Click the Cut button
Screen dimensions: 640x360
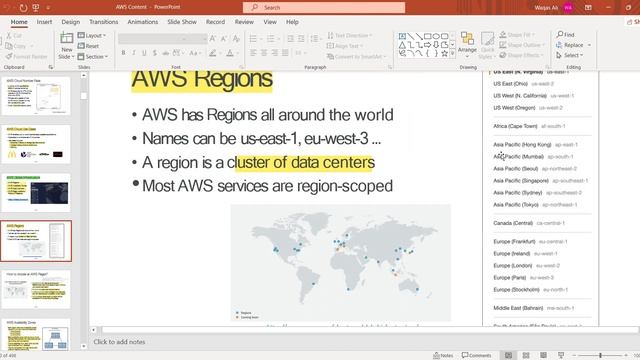(15, 36)
